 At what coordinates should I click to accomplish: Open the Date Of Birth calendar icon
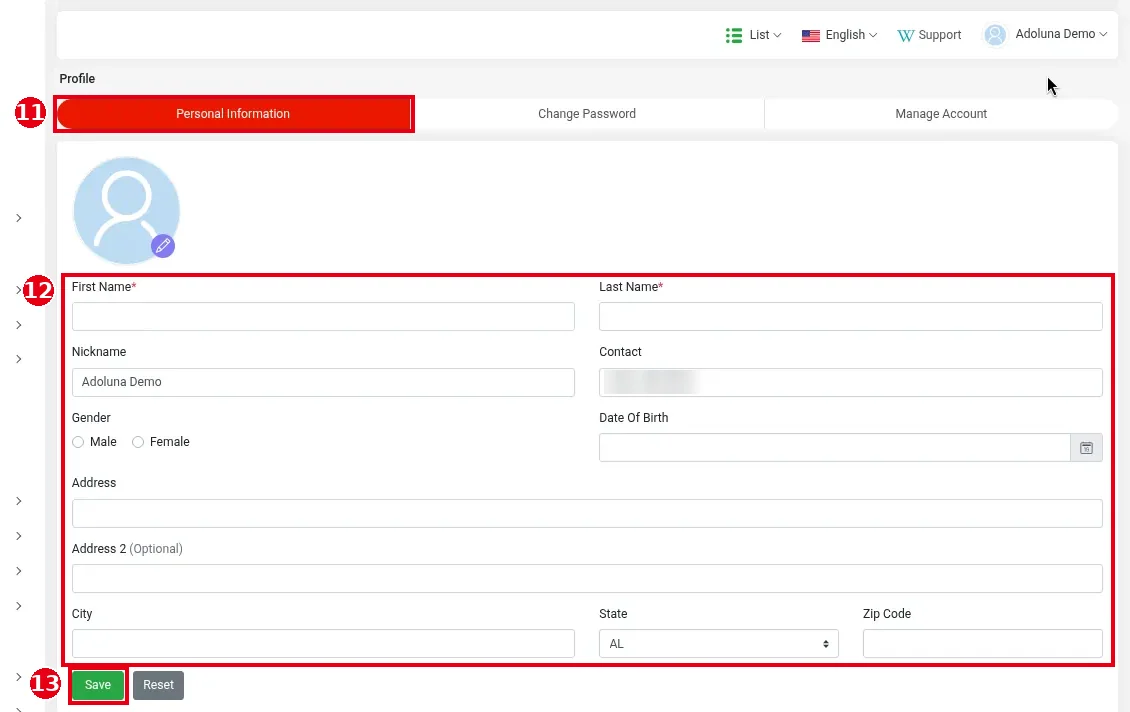point(1086,448)
